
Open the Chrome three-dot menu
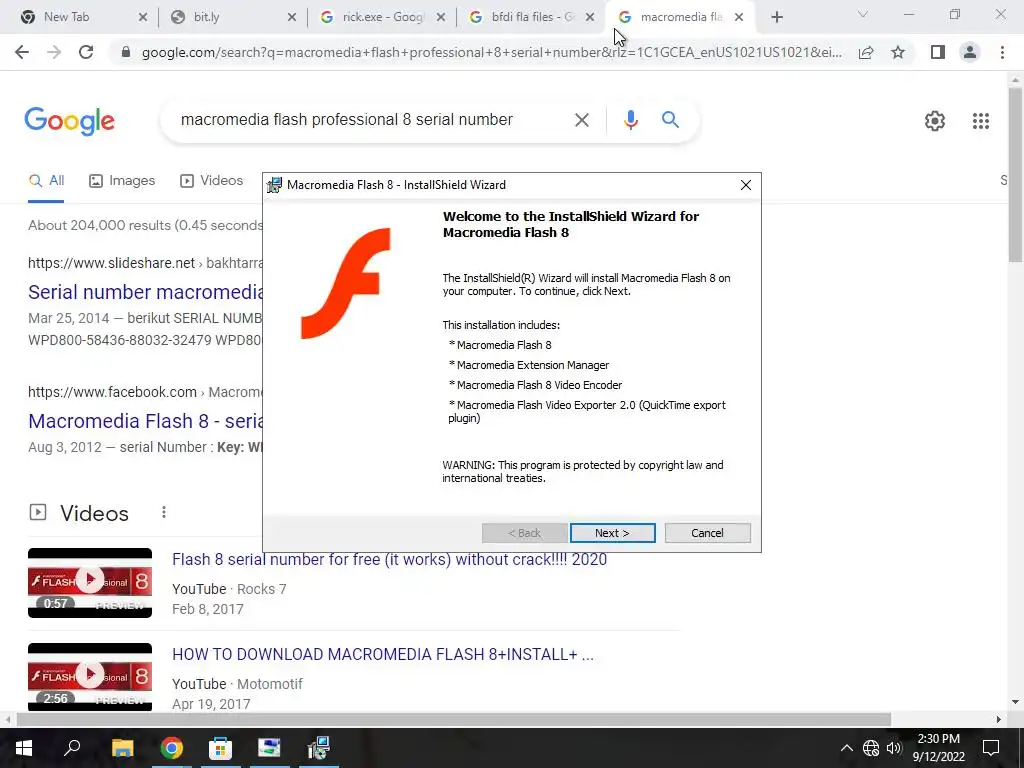(x=1002, y=52)
